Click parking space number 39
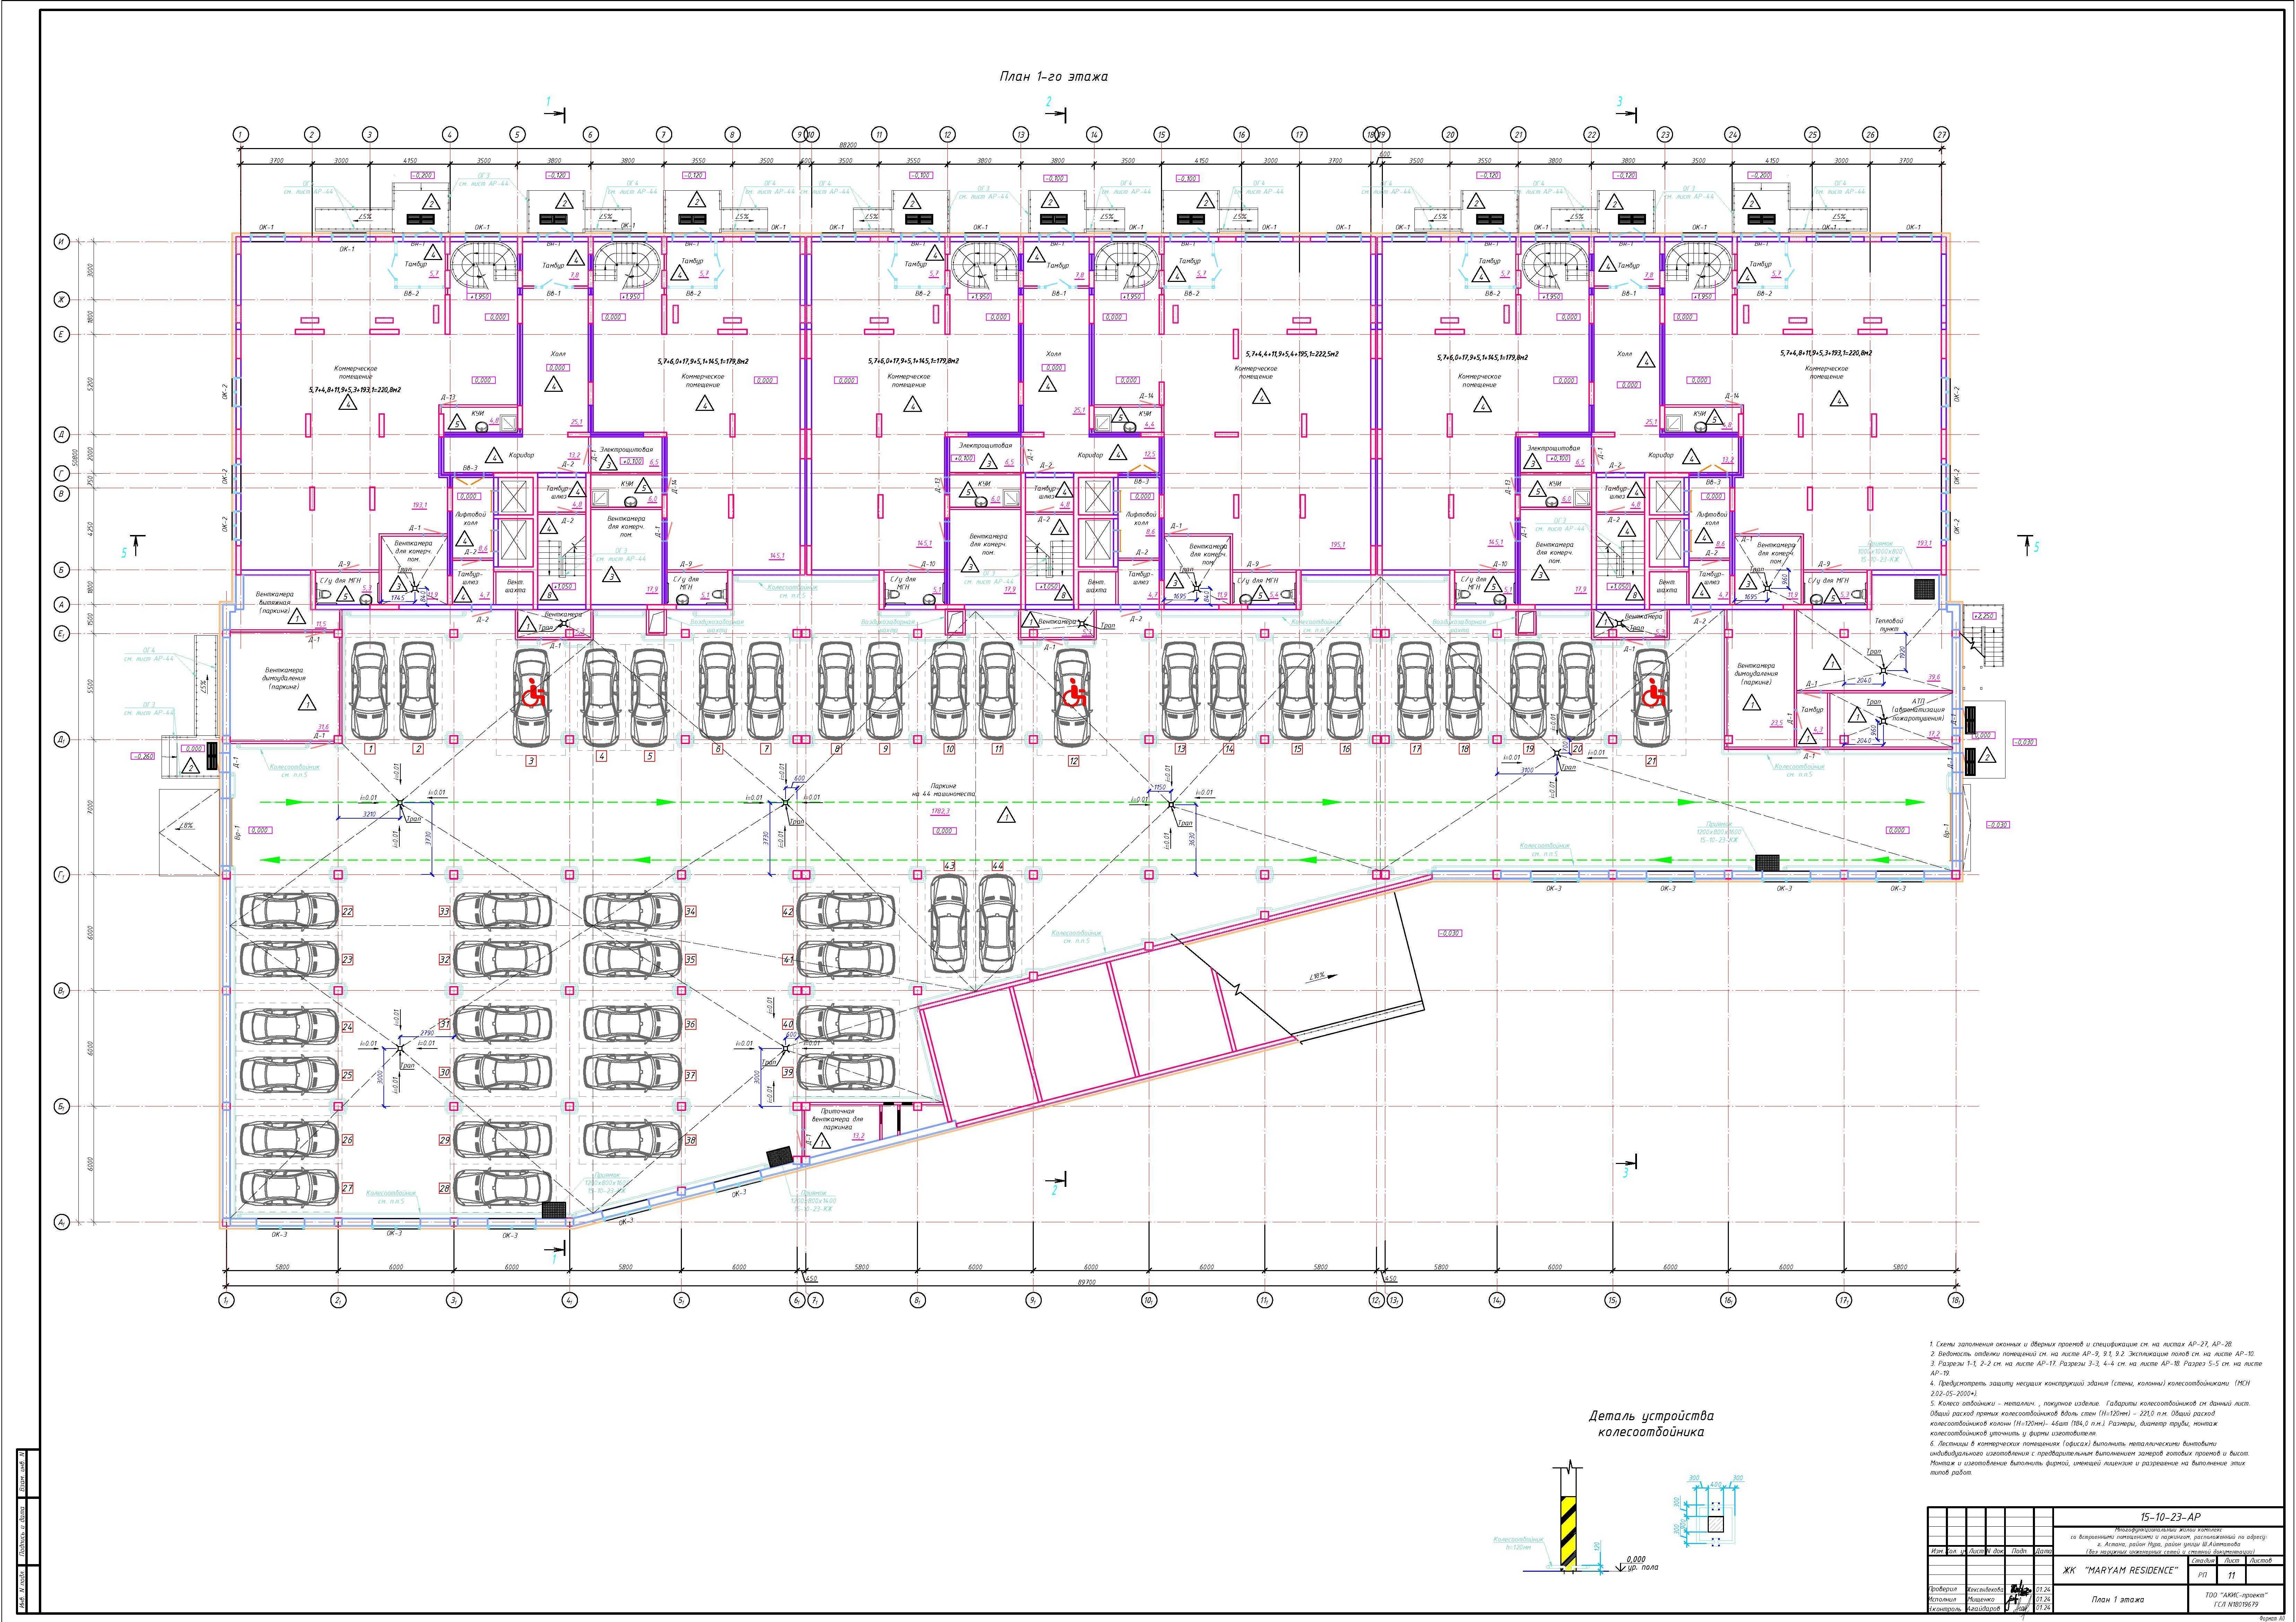The width and height of the screenshot is (2296, 1622). [788, 1072]
